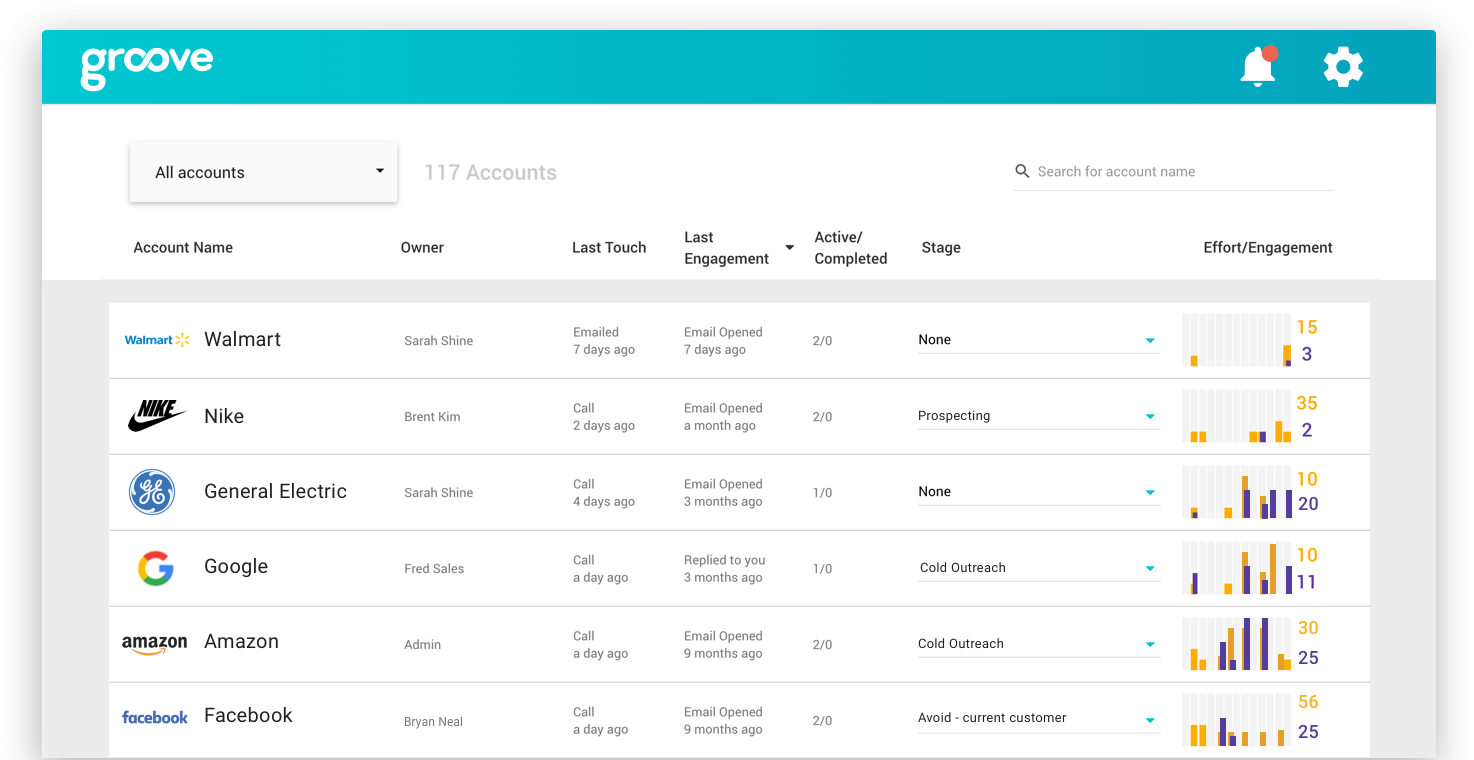The height and width of the screenshot is (760, 1474).
Task: Click Google's Replied to you engagement
Action: (x=724, y=569)
